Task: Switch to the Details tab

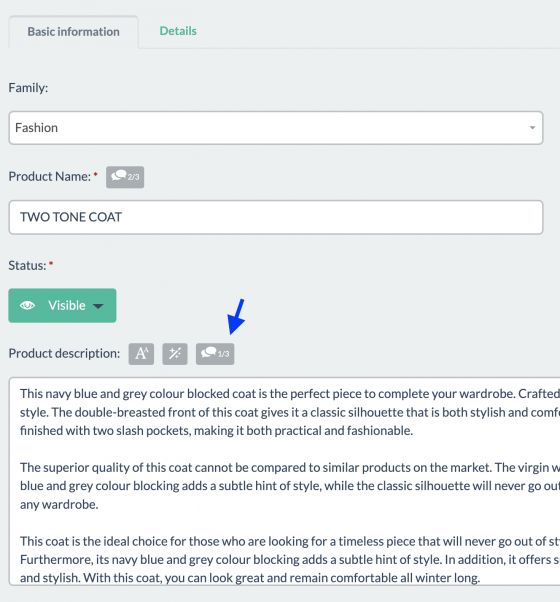Action: [x=178, y=31]
